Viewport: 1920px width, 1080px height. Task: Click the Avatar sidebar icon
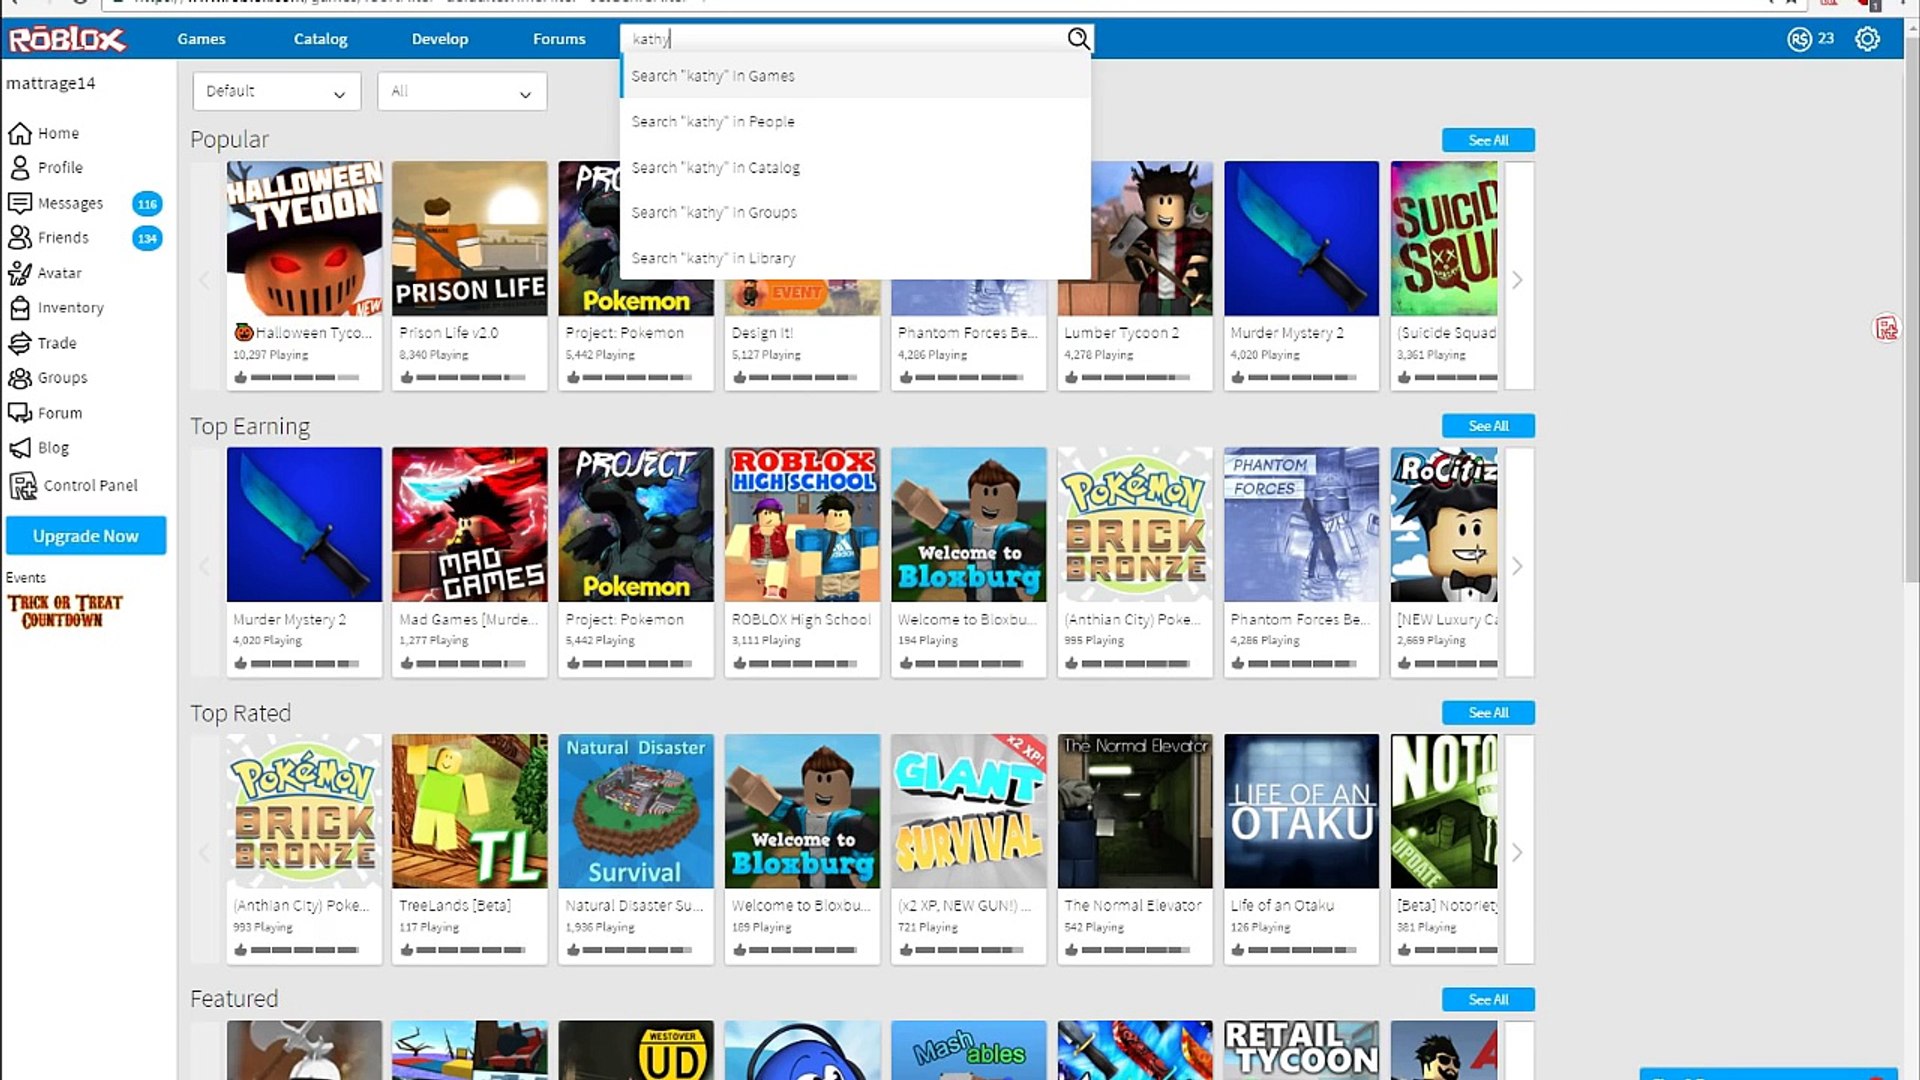pyautogui.click(x=20, y=273)
